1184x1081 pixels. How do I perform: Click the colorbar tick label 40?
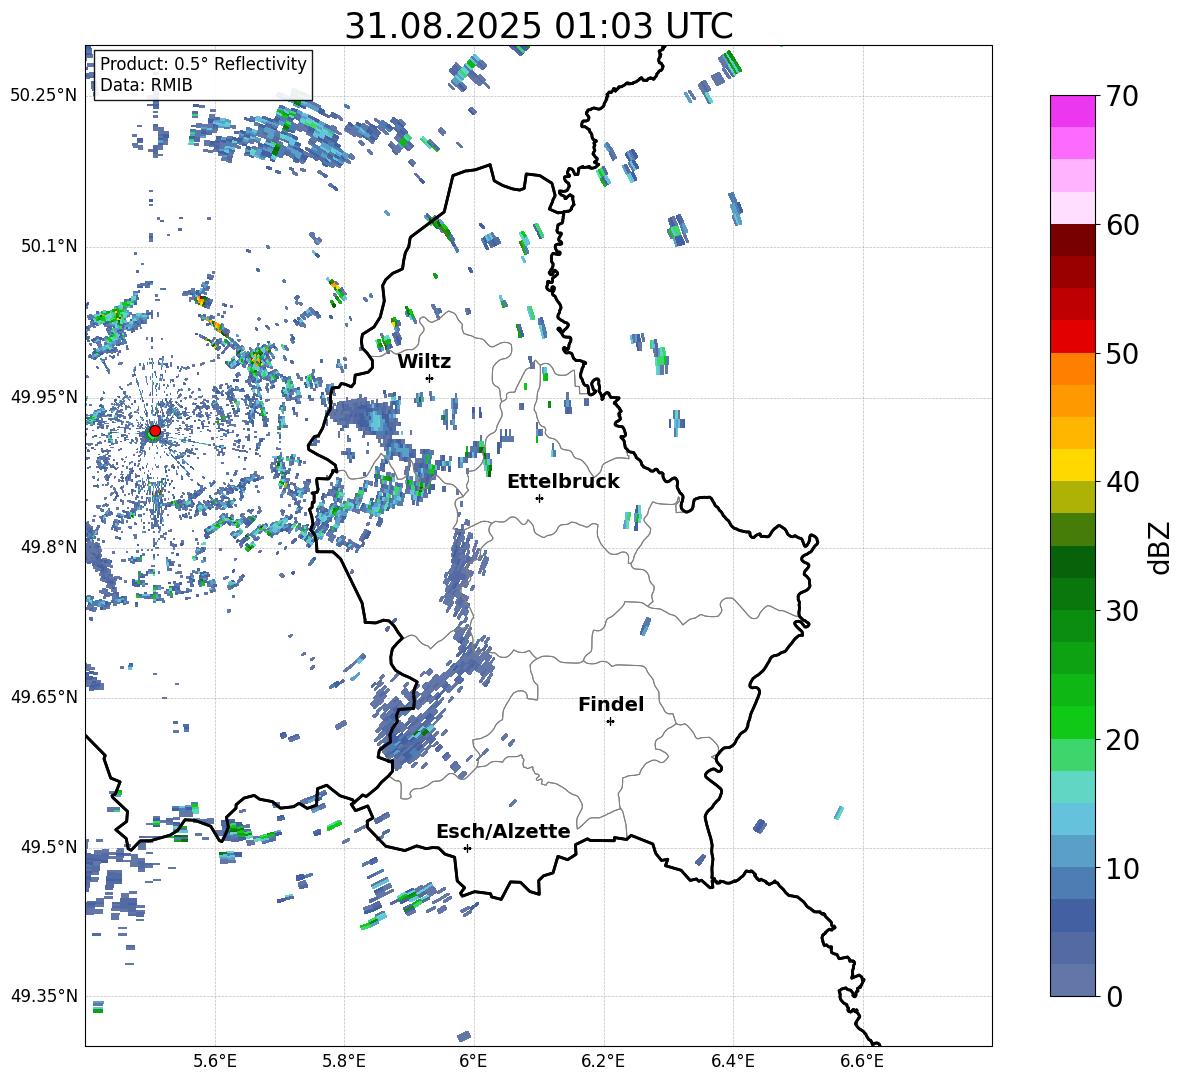(x=1121, y=482)
